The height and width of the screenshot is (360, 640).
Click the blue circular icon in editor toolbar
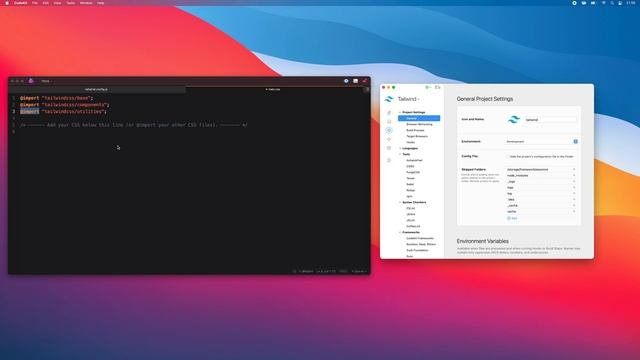(346, 81)
